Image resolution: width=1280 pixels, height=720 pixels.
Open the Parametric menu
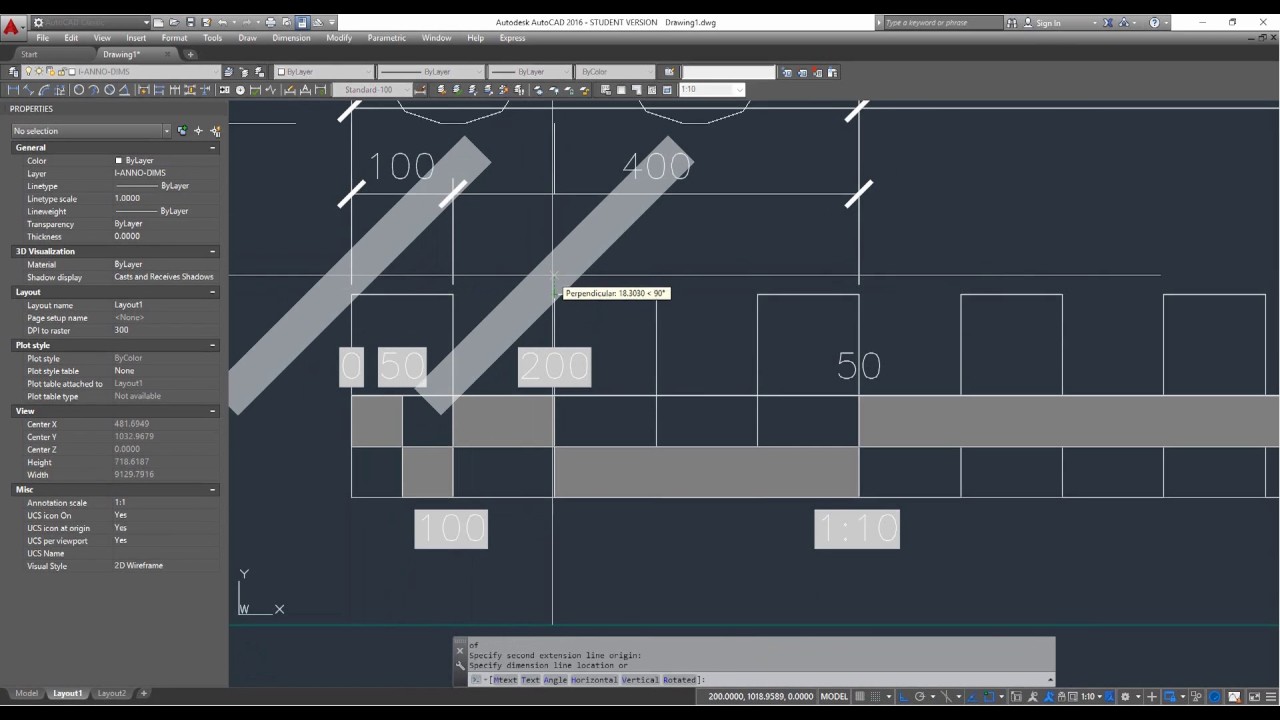387,38
